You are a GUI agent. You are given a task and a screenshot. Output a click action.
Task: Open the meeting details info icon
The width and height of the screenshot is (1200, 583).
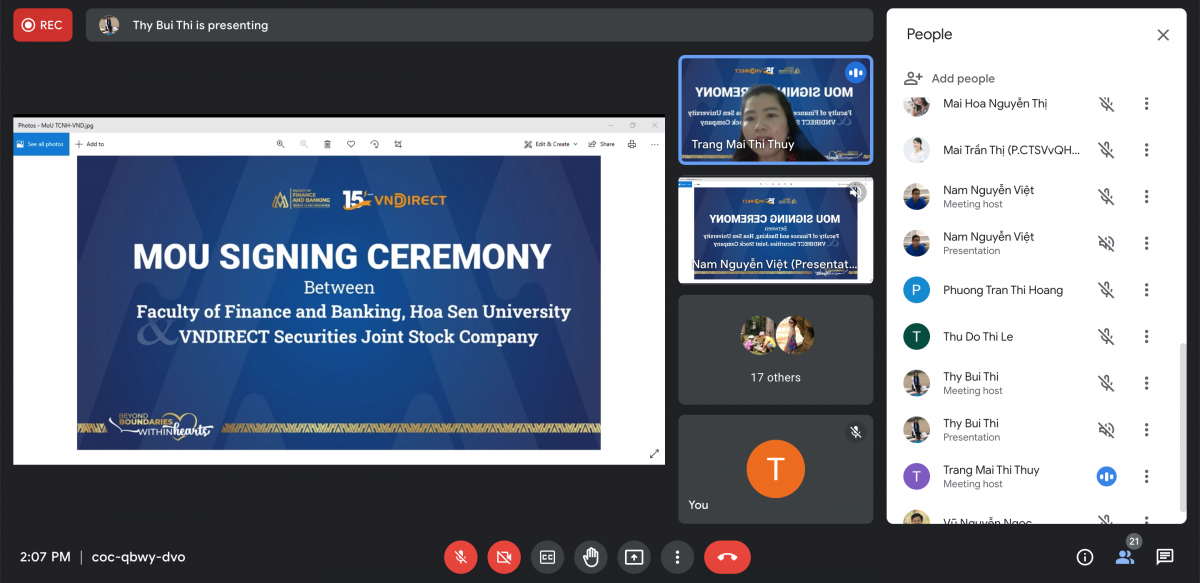tap(1084, 557)
